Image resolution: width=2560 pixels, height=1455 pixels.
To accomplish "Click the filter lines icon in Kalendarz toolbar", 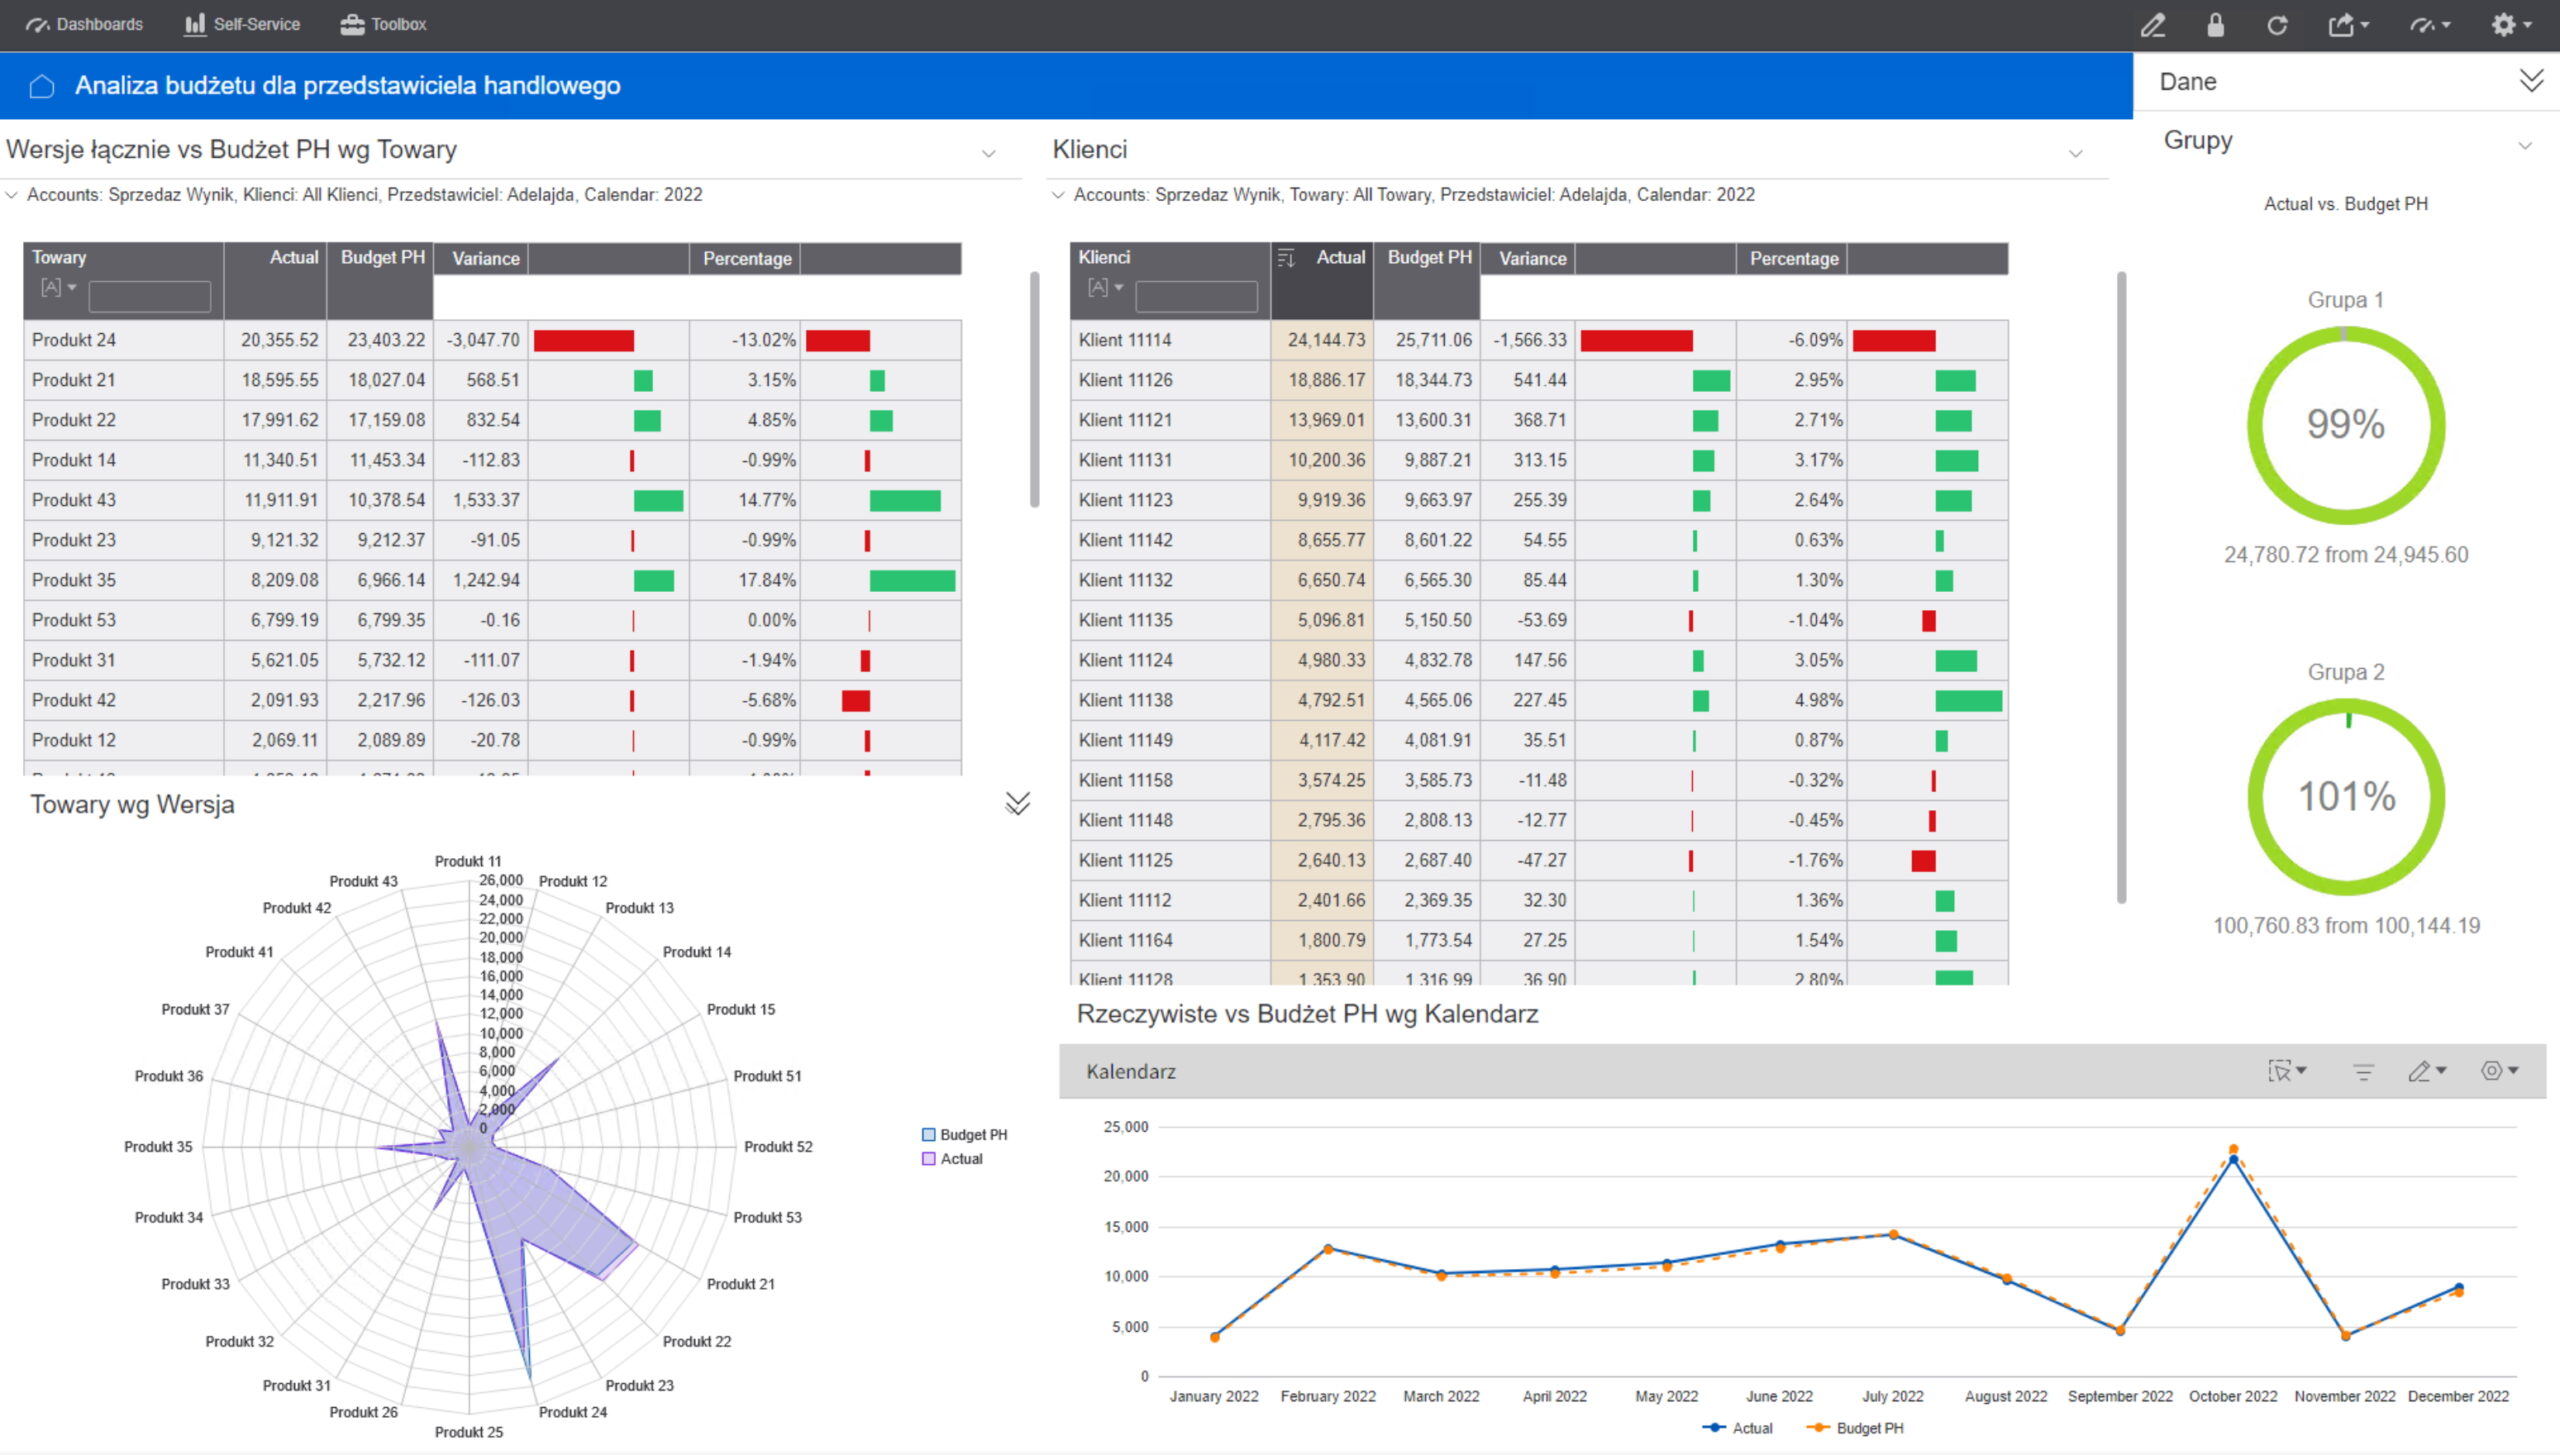I will 2363,1072.
